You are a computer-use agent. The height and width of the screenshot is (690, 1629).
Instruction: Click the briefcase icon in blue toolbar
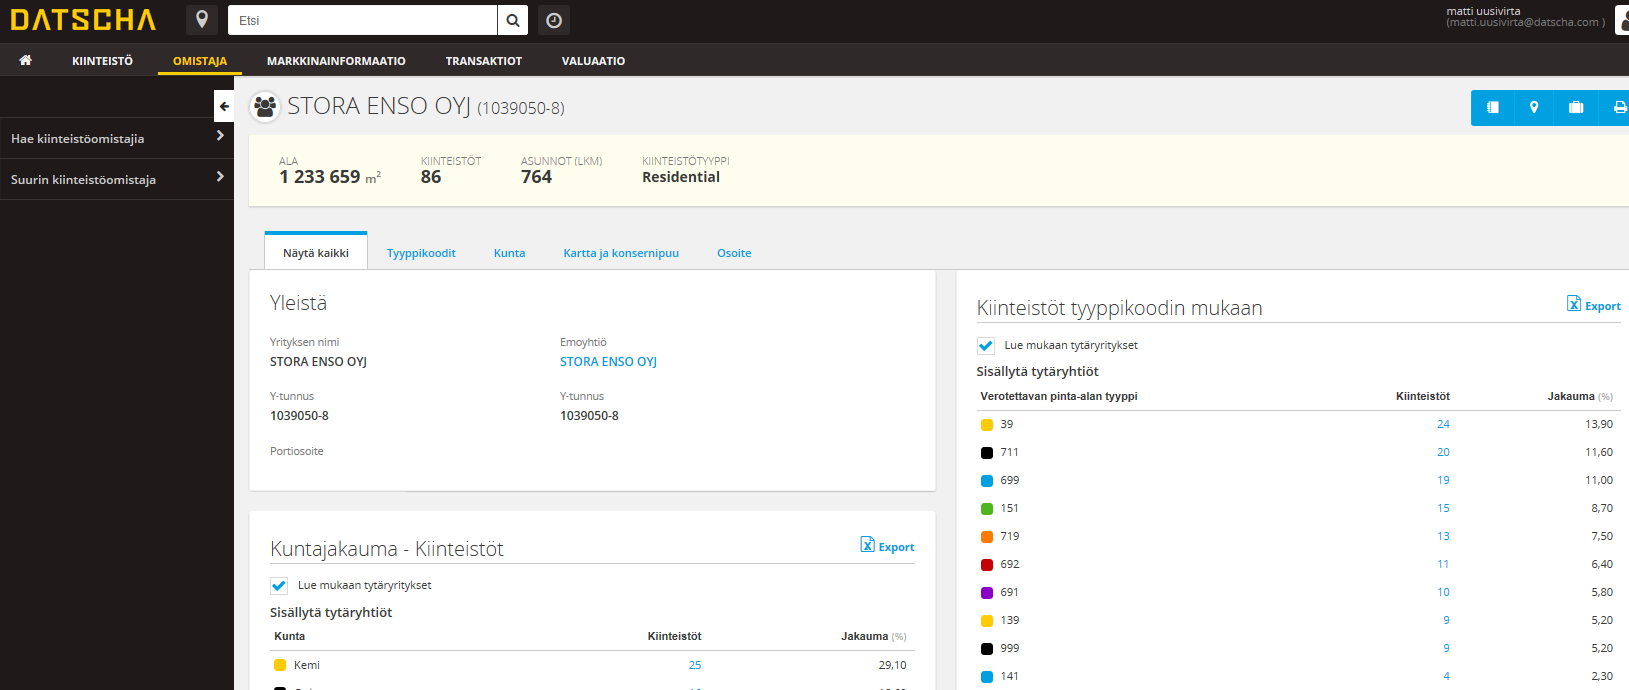click(x=1576, y=107)
